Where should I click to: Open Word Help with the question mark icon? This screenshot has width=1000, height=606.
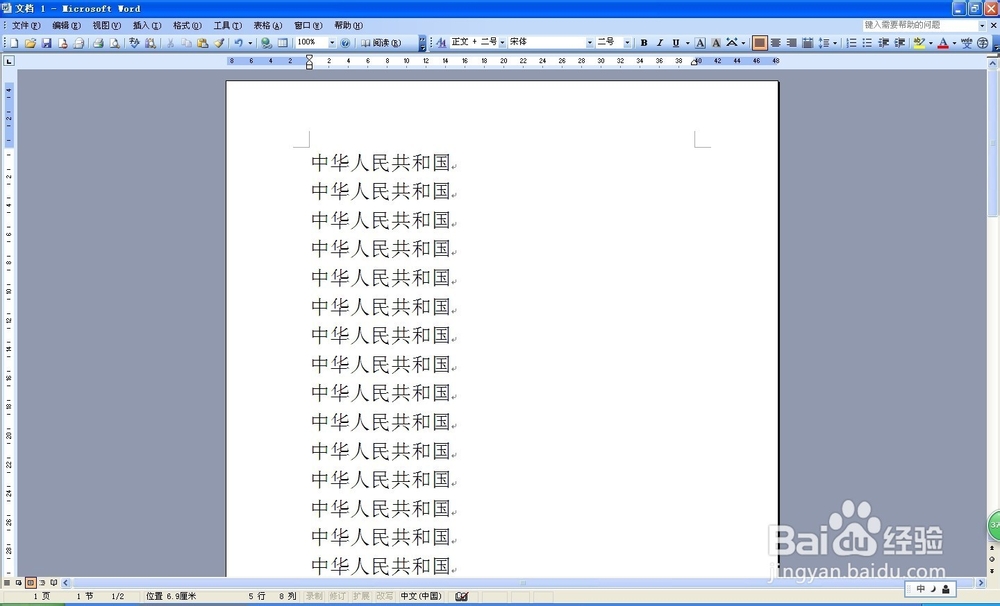pos(345,43)
